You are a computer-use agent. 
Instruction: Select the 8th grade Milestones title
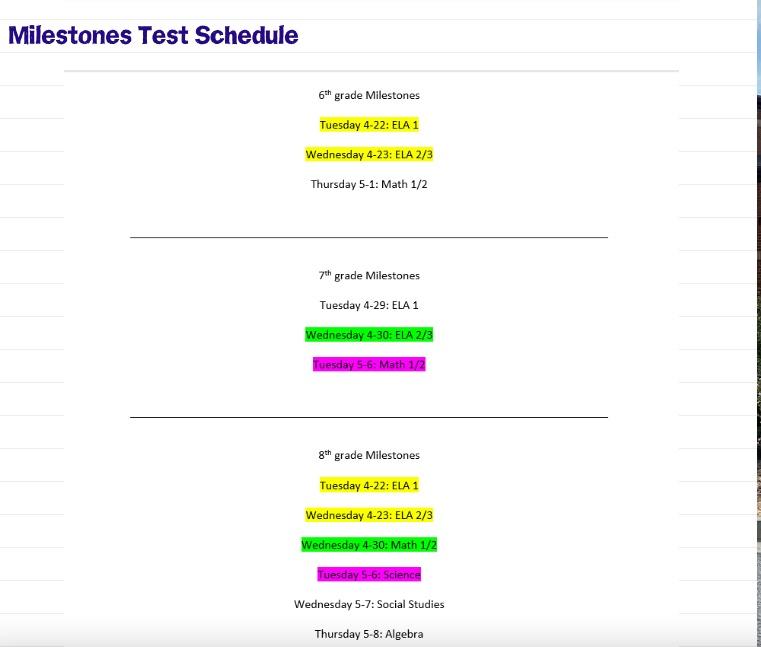pos(369,455)
